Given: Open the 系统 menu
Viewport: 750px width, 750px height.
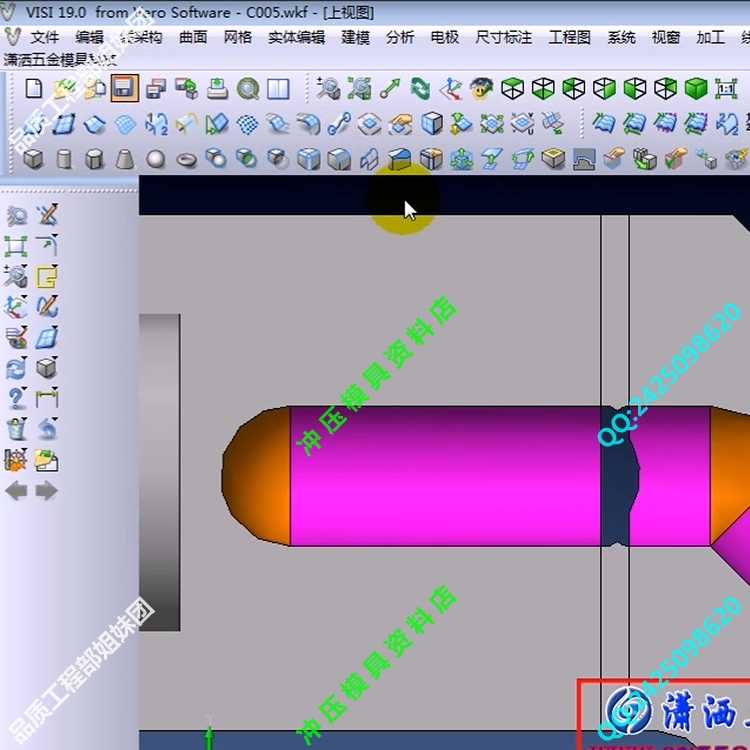Looking at the screenshot, I should coord(621,37).
